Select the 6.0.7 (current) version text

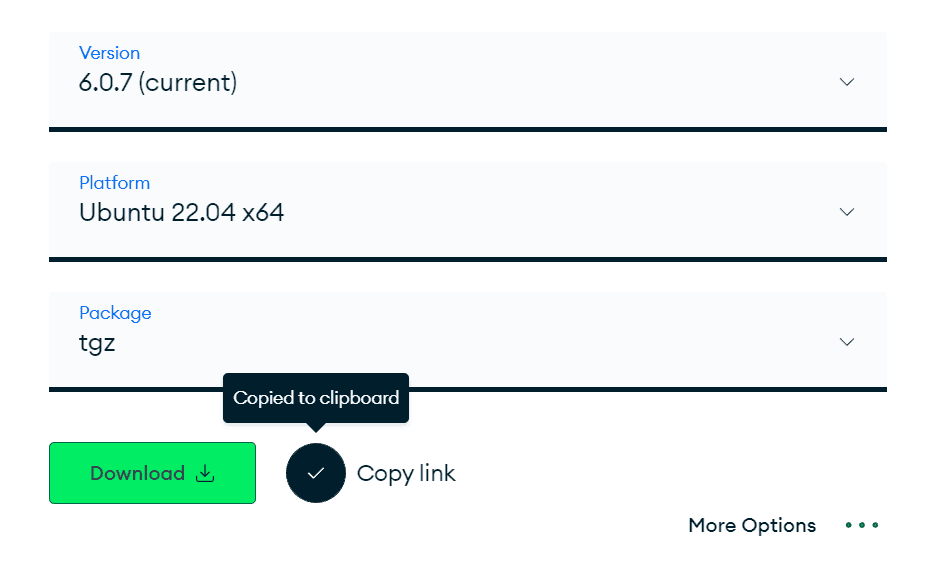pyautogui.click(x=158, y=82)
